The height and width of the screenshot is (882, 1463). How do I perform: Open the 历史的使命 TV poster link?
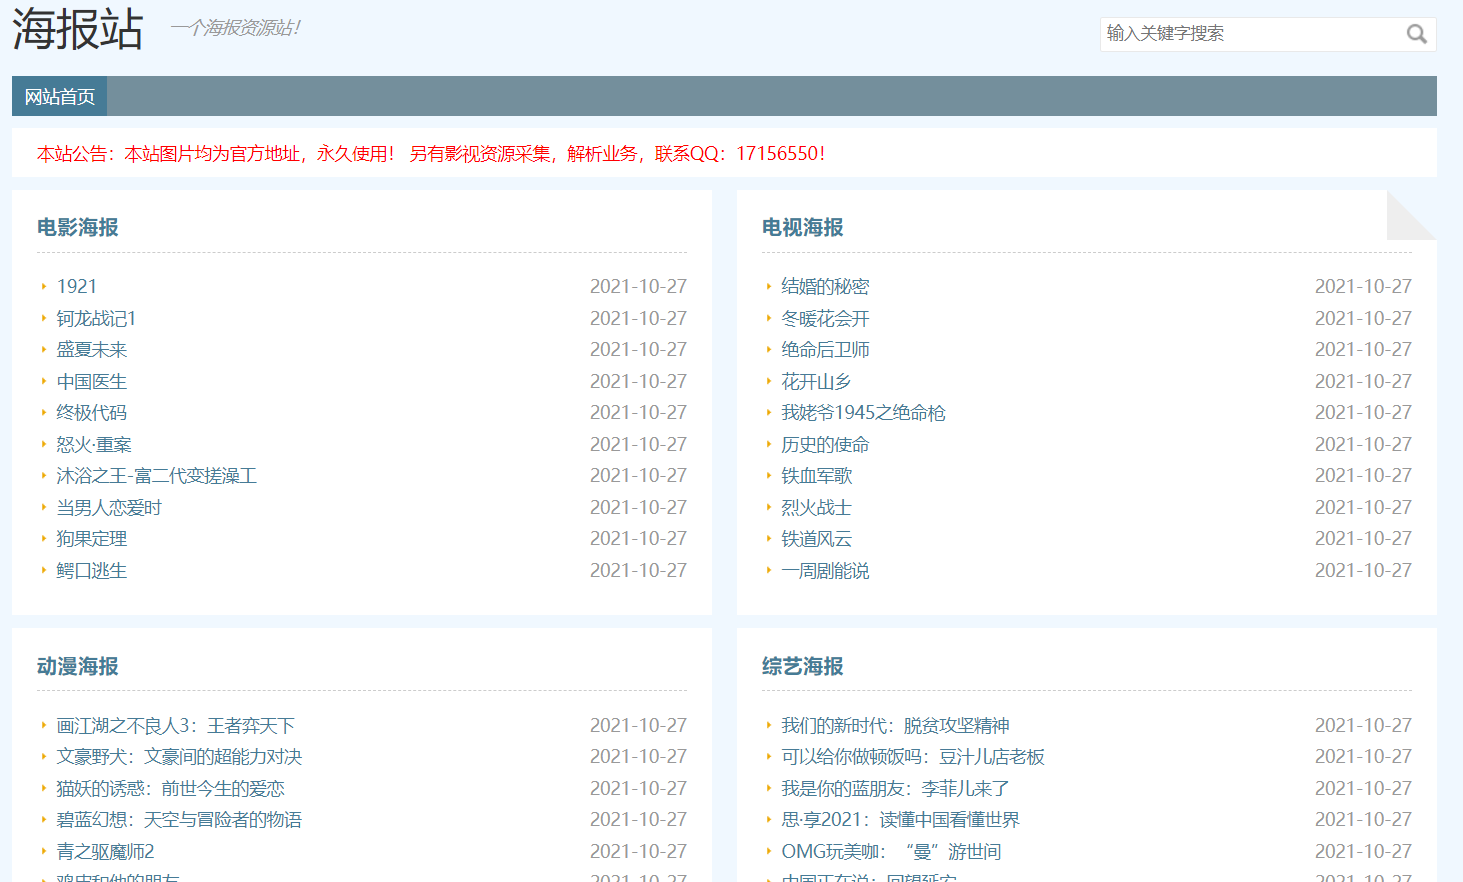click(x=825, y=444)
